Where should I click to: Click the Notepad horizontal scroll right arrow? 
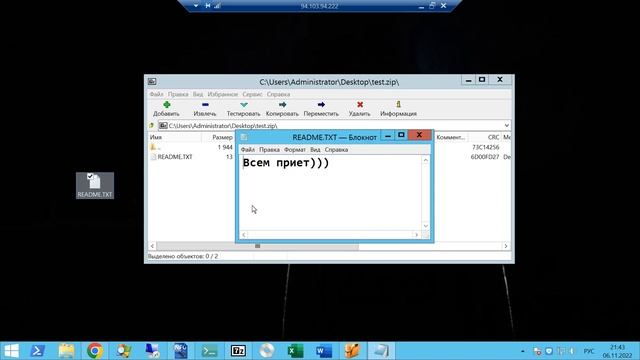pyautogui.click(x=416, y=235)
